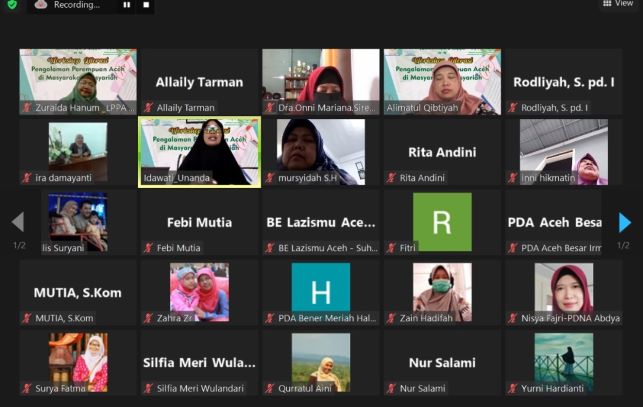Image resolution: width=643 pixels, height=407 pixels.
Task: Click Zain Hadifah's video tile
Action: click(441, 291)
